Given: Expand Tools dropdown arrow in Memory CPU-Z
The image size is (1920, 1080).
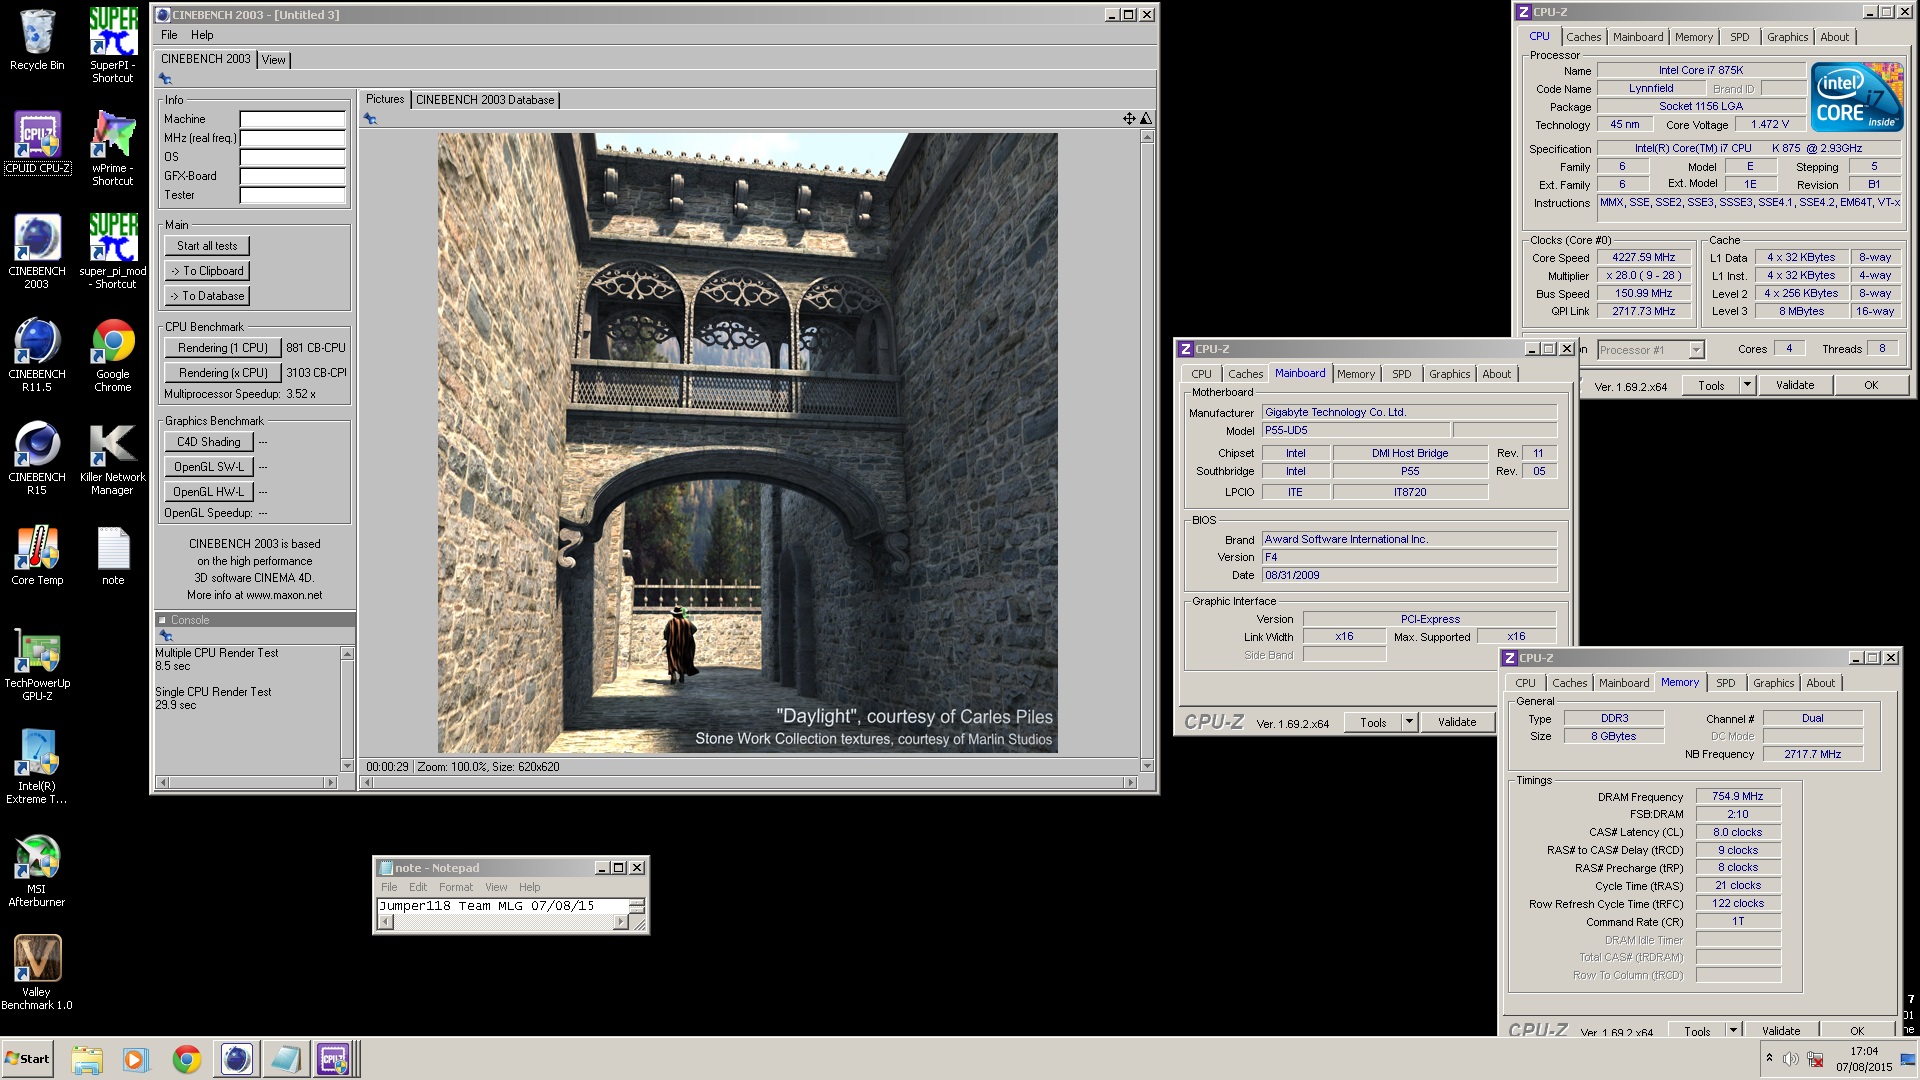Looking at the screenshot, I should point(1733,1030).
